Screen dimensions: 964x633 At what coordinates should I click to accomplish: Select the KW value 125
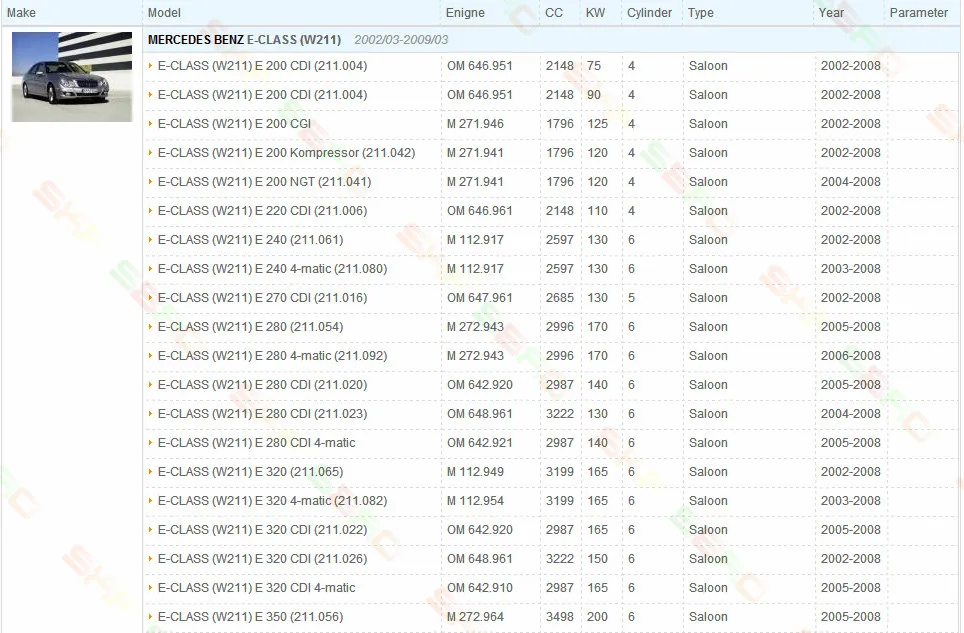click(597, 124)
